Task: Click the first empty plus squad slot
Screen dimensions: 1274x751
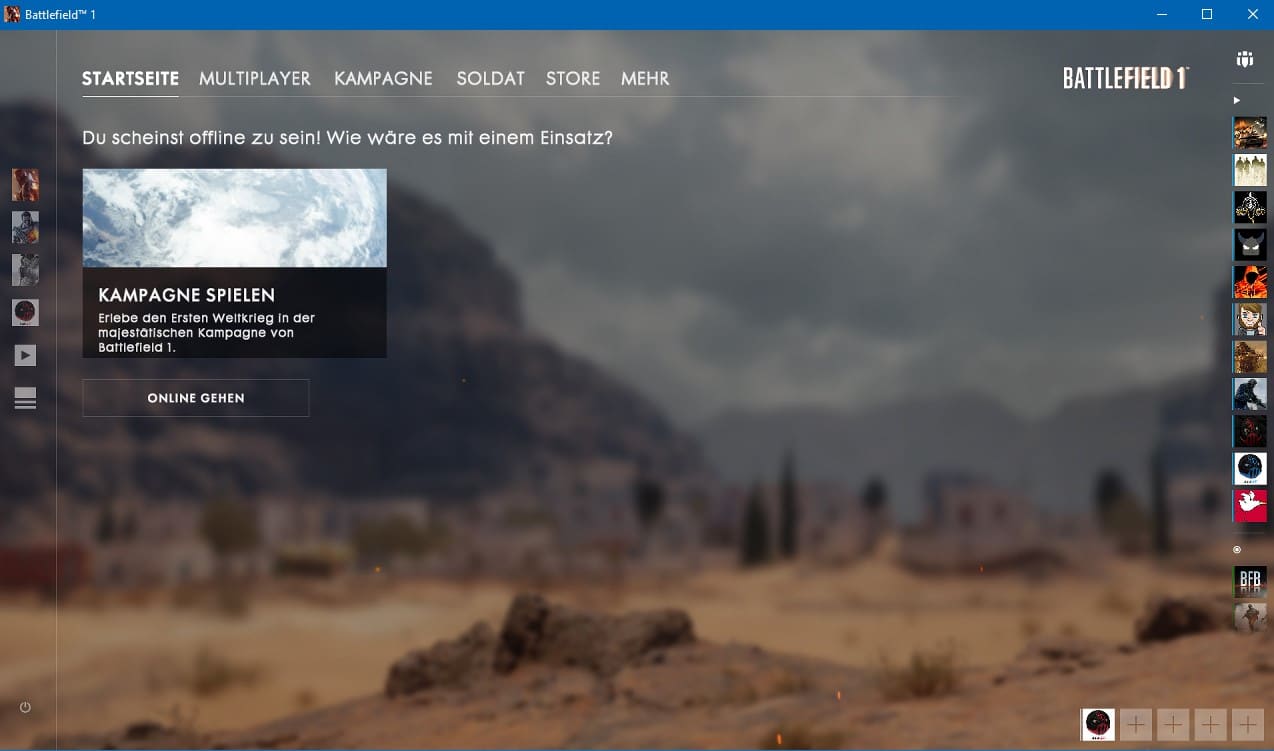Action: (1135, 724)
